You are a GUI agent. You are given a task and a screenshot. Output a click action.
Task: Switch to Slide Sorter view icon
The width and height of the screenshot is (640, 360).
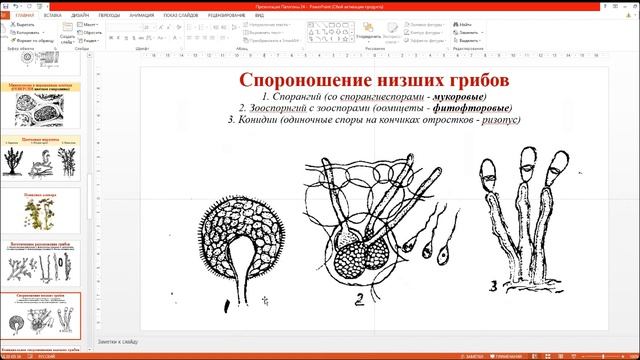click(x=548, y=356)
